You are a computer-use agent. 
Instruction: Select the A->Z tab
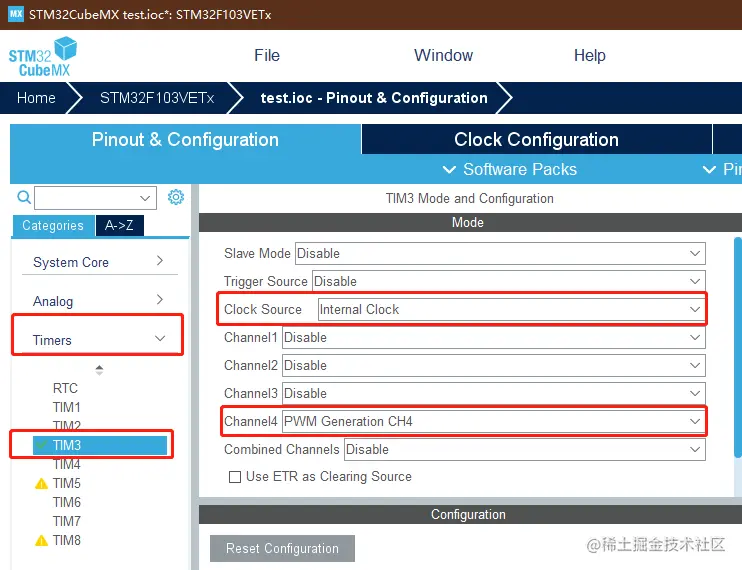[x=119, y=225]
